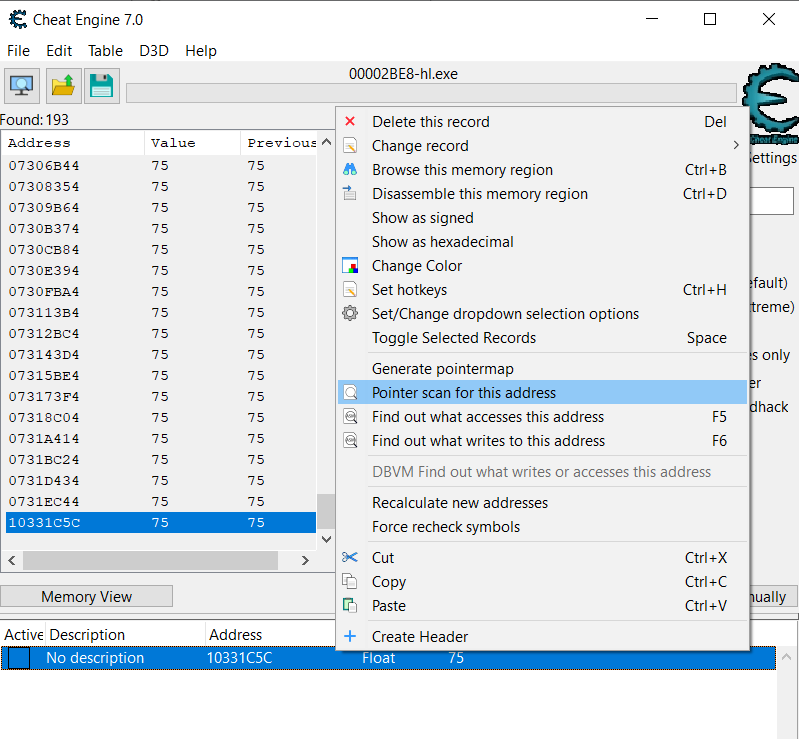Open the Edit menu
799x739 pixels.
pos(59,51)
